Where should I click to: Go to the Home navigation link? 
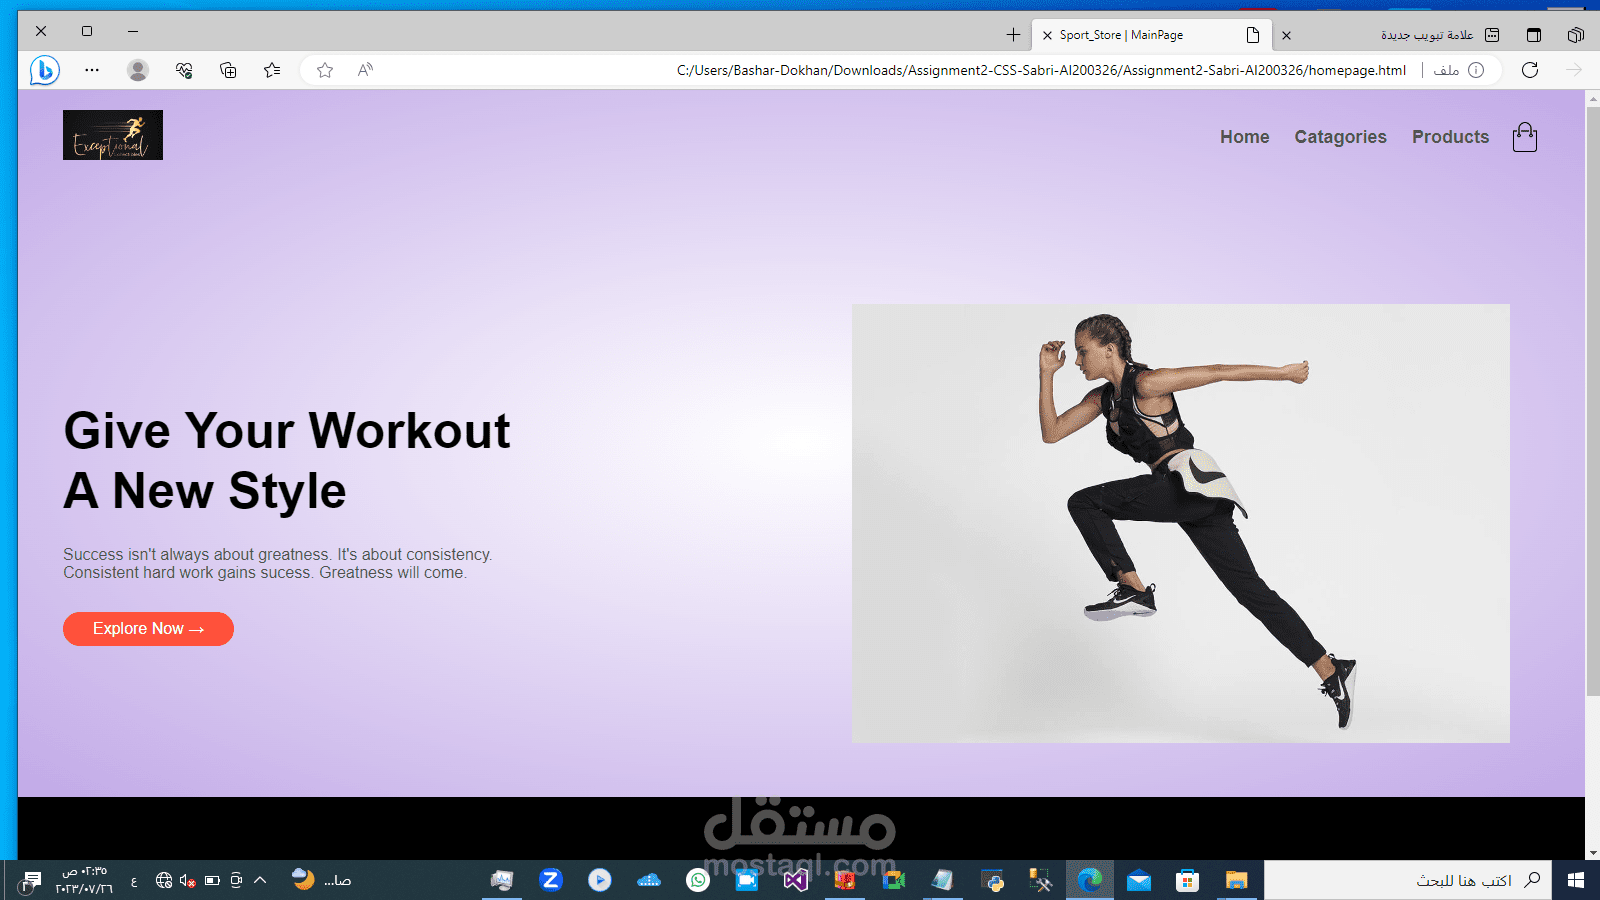[1244, 137]
